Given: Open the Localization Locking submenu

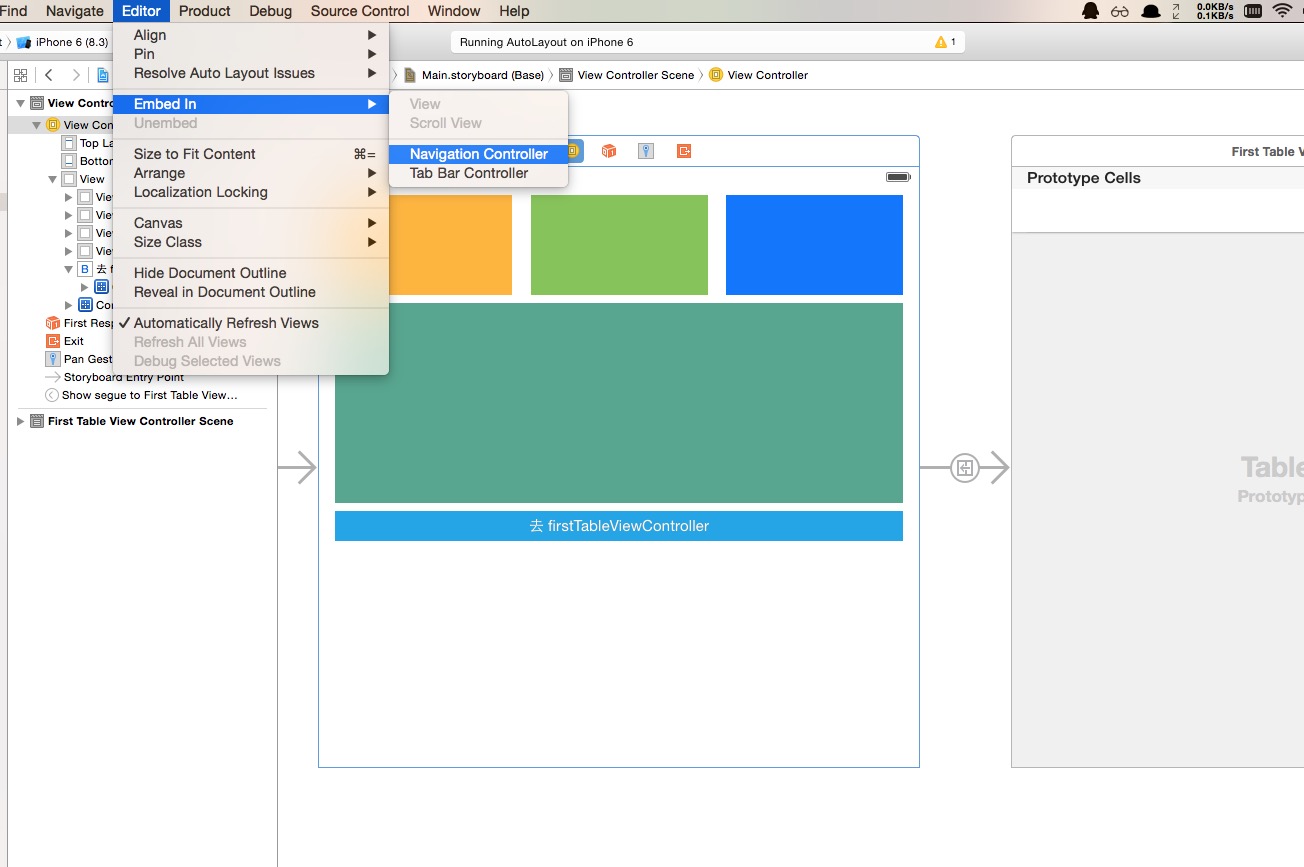Looking at the screenshot, I should pyautogui.click(x=250, y=192).
